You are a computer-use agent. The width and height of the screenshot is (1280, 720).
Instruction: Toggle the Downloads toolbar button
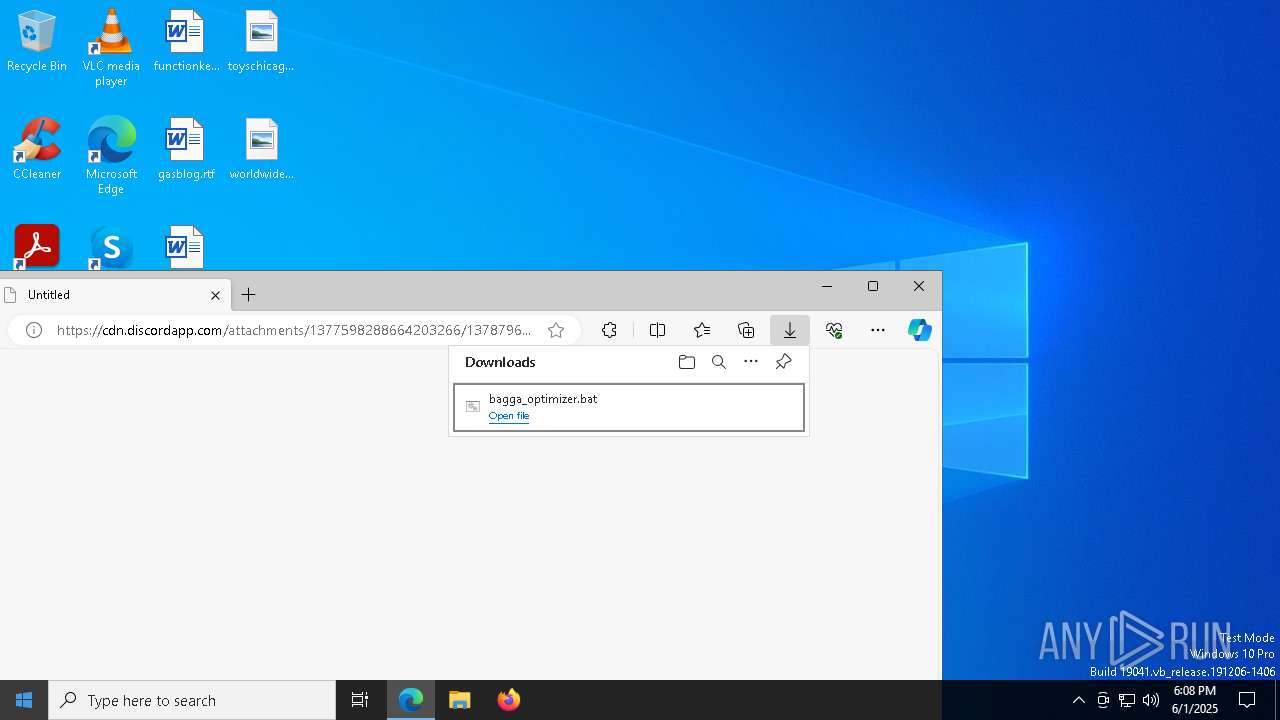point(790,330)
